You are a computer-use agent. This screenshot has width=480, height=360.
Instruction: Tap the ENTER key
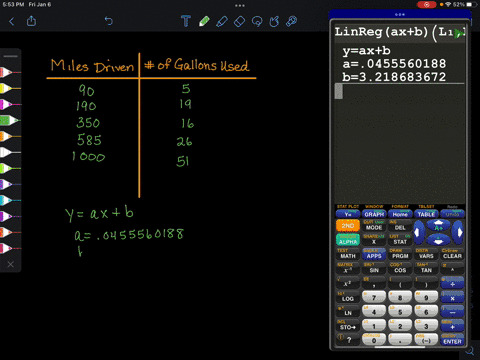click(x=452, y=341)
